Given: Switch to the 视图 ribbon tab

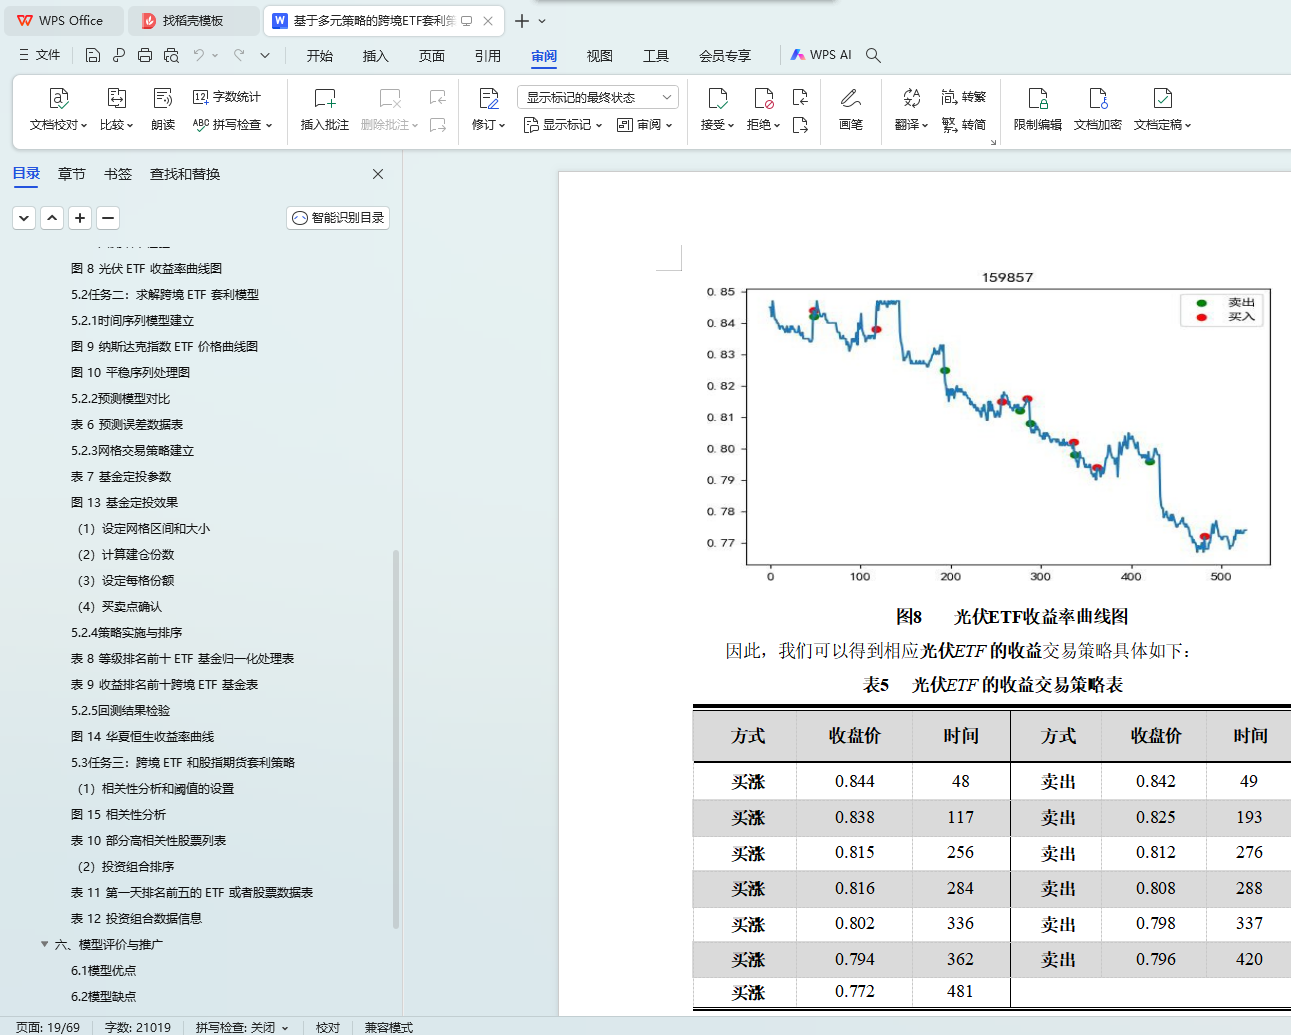Looking at the screenshot, I should [x=599, y=56].
